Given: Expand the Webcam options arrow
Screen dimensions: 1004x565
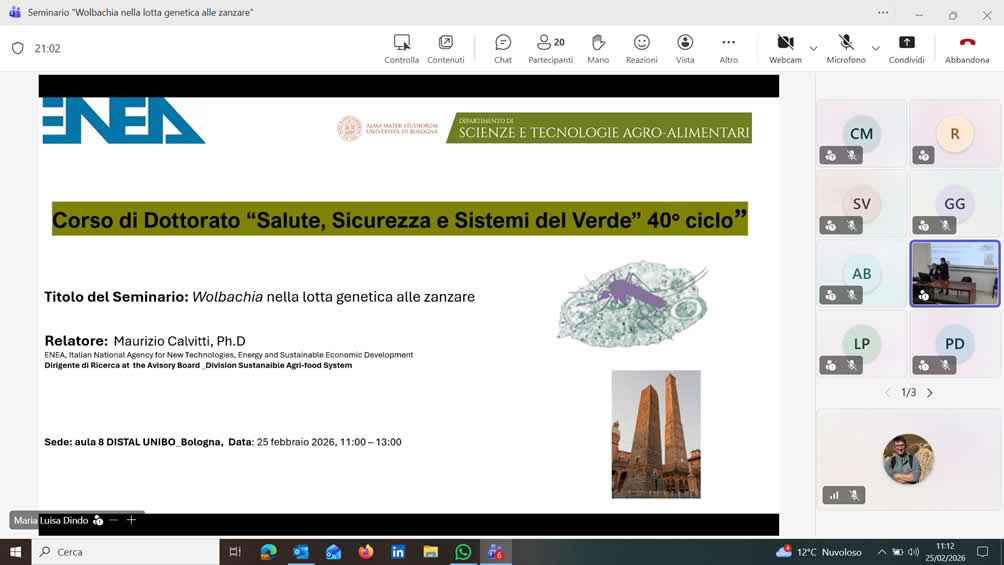Looking at the screenshot, I should 813,48.
